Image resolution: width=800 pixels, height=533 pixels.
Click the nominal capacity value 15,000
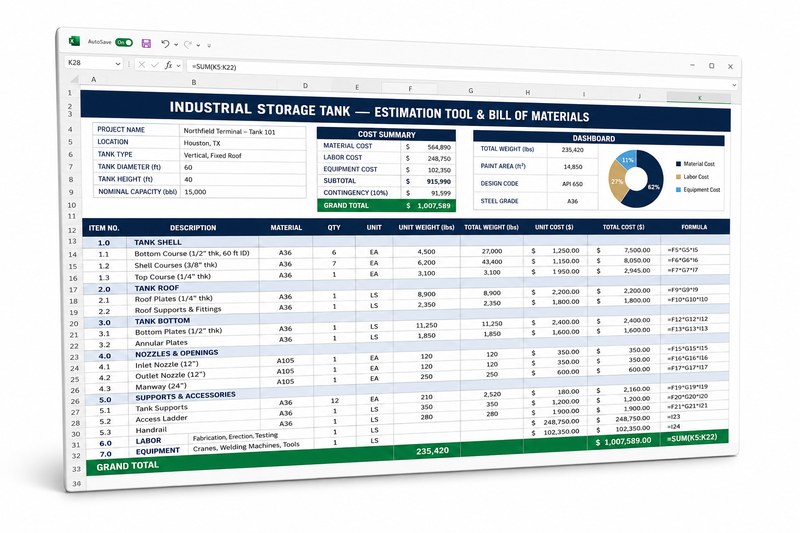pyautogui.click(x=242, y=192)
